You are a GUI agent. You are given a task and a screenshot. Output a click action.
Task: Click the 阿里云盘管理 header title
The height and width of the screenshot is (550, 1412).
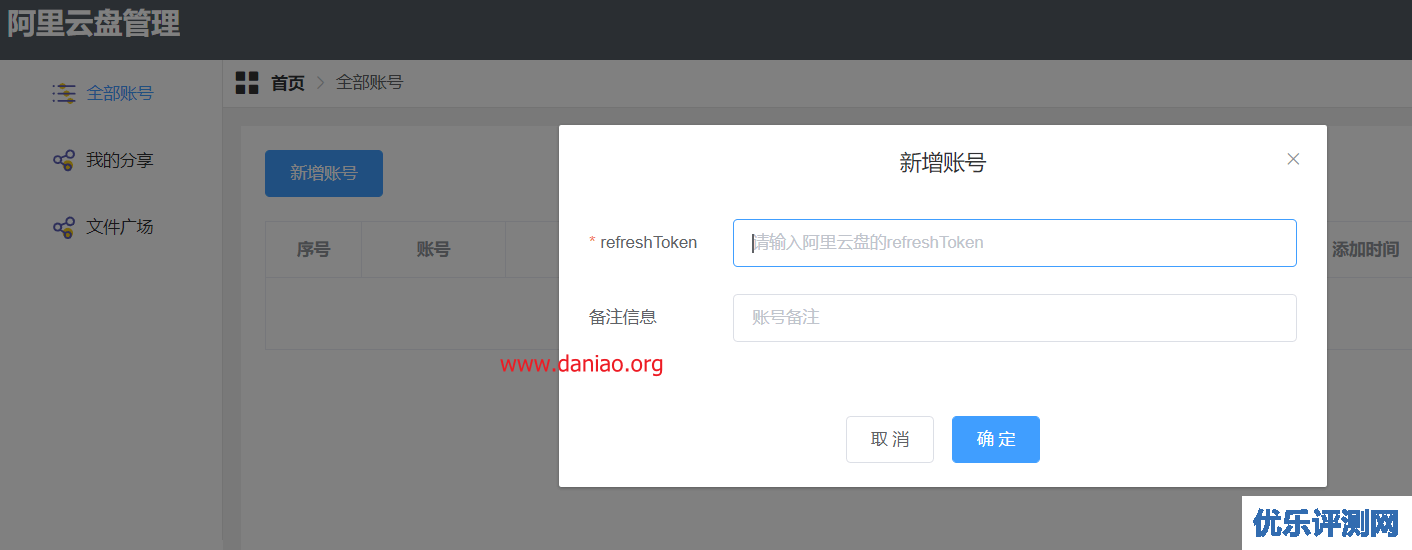click(x=94, y=23)
